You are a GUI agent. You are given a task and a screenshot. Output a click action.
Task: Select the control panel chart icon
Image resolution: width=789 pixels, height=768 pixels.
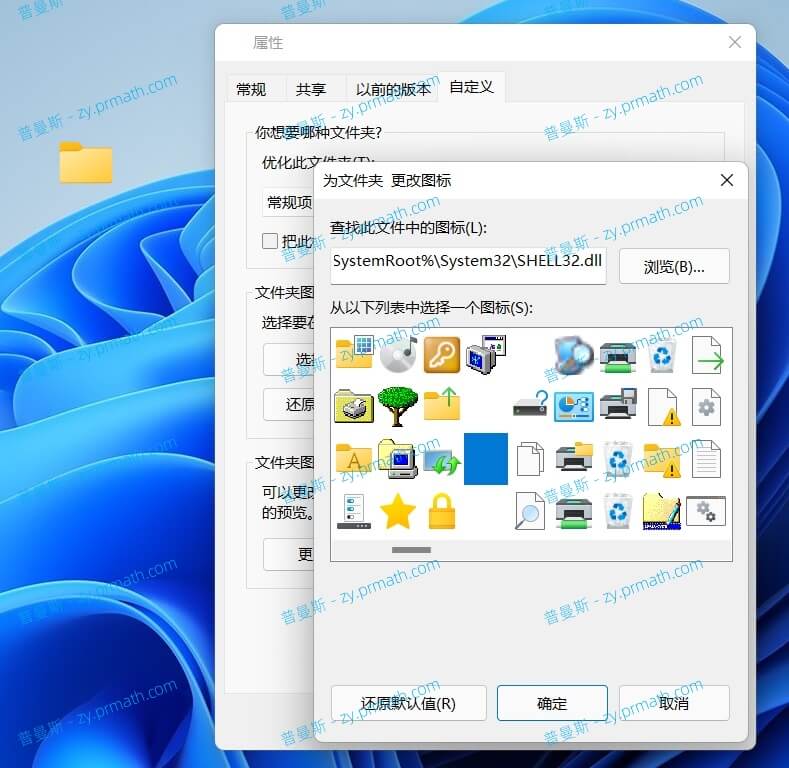click(574, 406)
